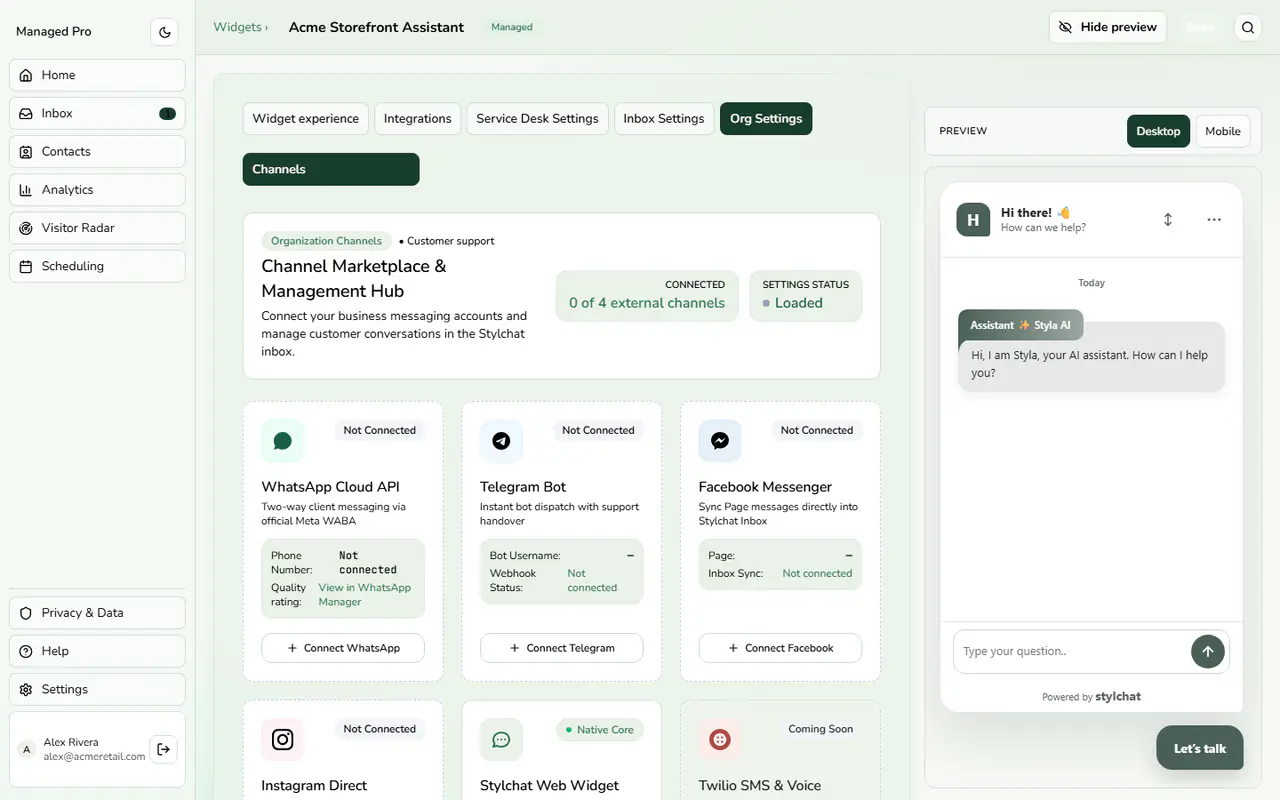Select the Org Settings tab
This screenshot has width=1280, height=800.
click(766, 118)
